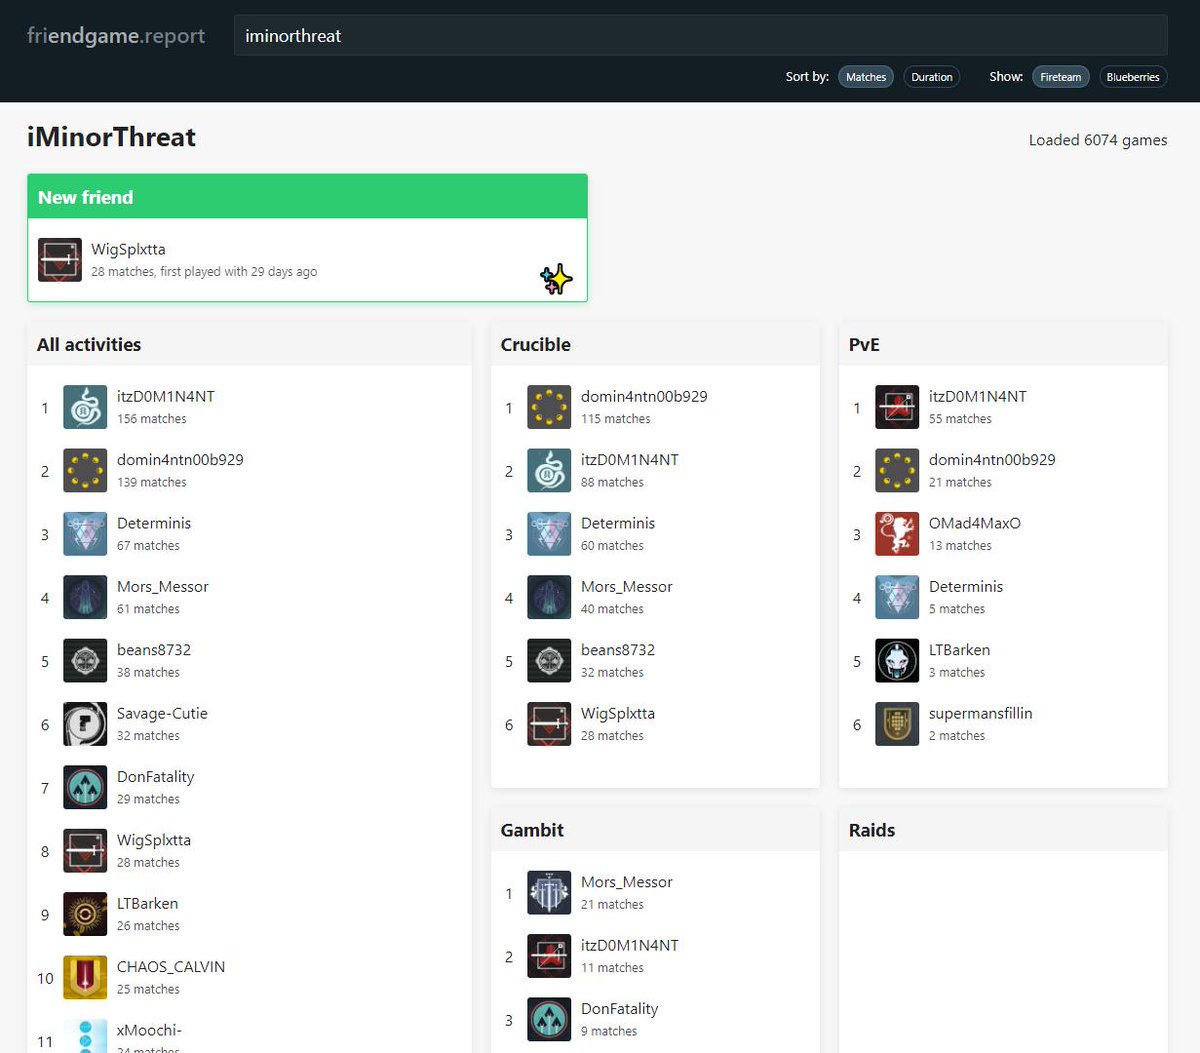The image size is (1200, 1053).
Task: Click CHAOS_CALVIN's gold emblem icon
Action: 85,978
